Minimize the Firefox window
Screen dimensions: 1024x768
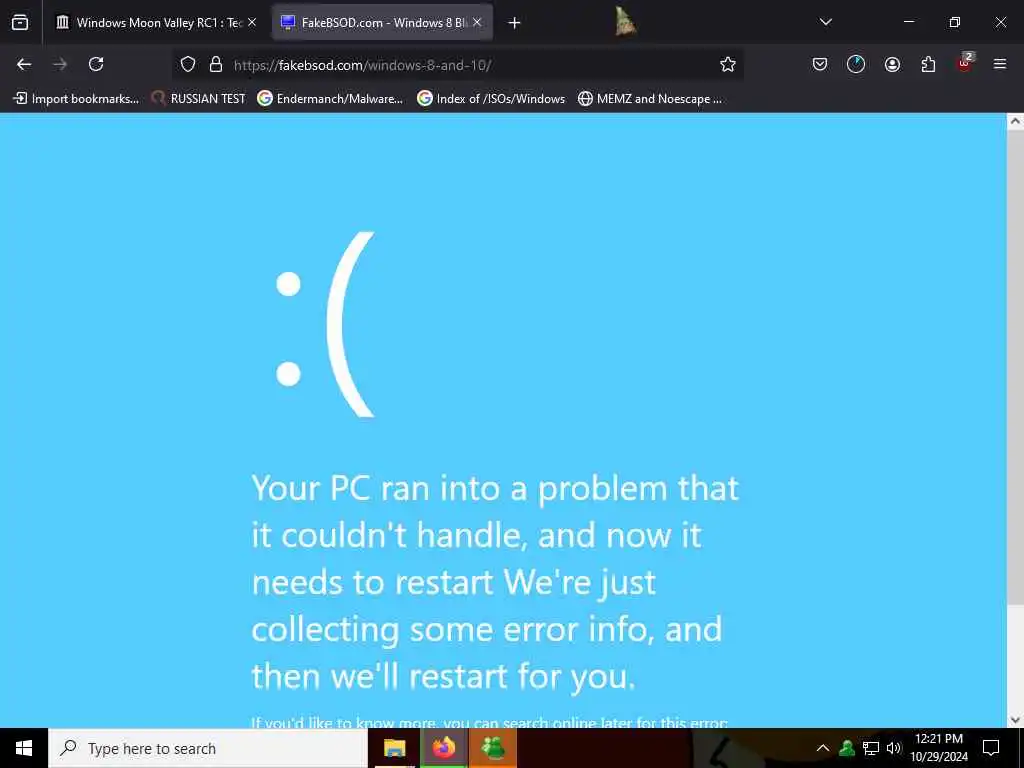click(908, 22)
